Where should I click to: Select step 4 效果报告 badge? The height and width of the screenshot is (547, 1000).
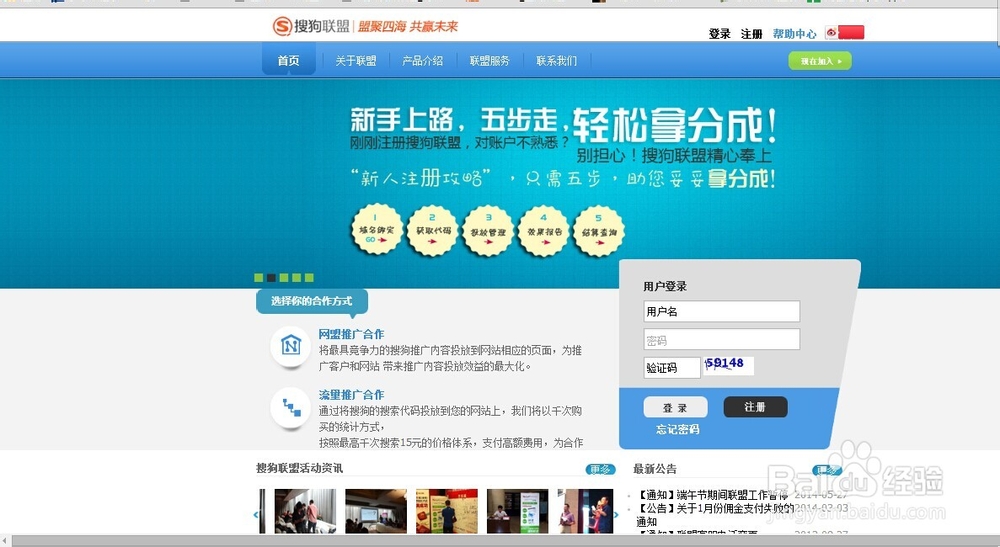543,231
